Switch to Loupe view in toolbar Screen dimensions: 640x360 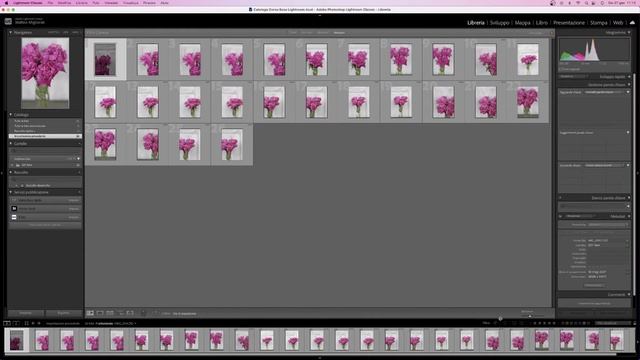point(100,313)
